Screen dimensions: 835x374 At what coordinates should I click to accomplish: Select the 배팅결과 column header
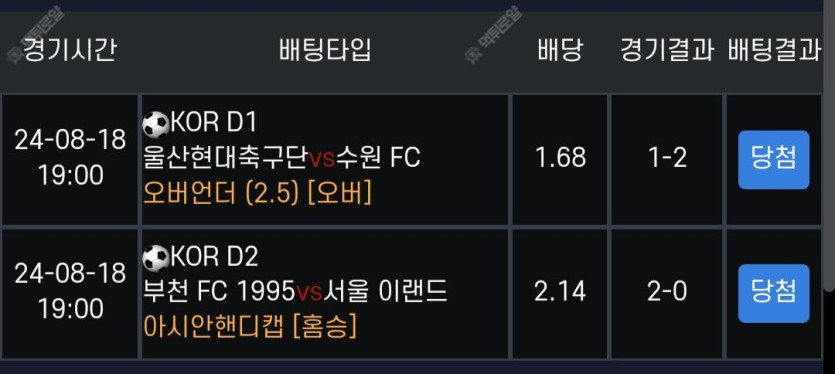tap(774, 51)
